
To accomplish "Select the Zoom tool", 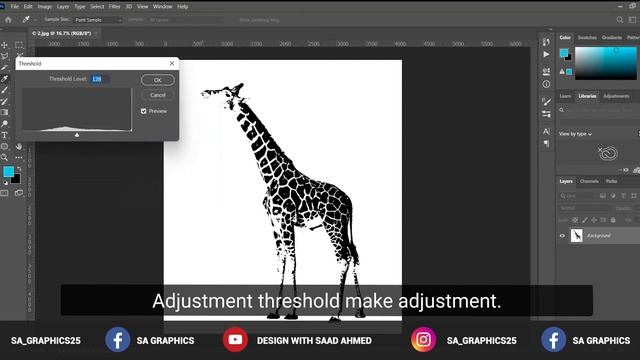I will (4, 157).
